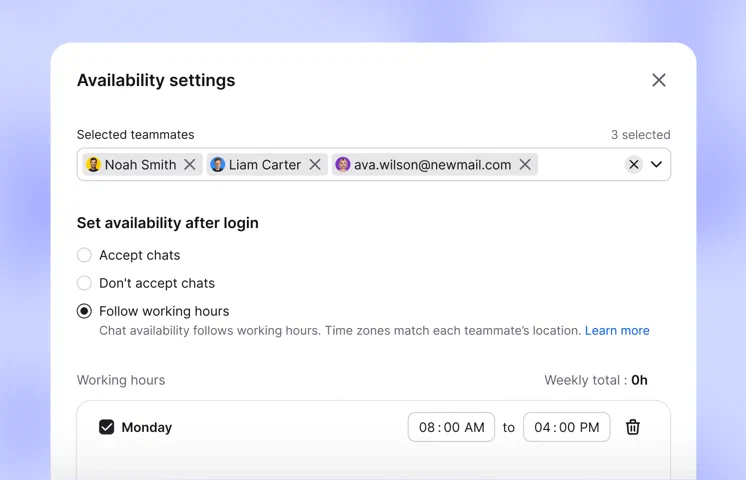
Task: Clear all selected teammates
Action: (634, 165)
